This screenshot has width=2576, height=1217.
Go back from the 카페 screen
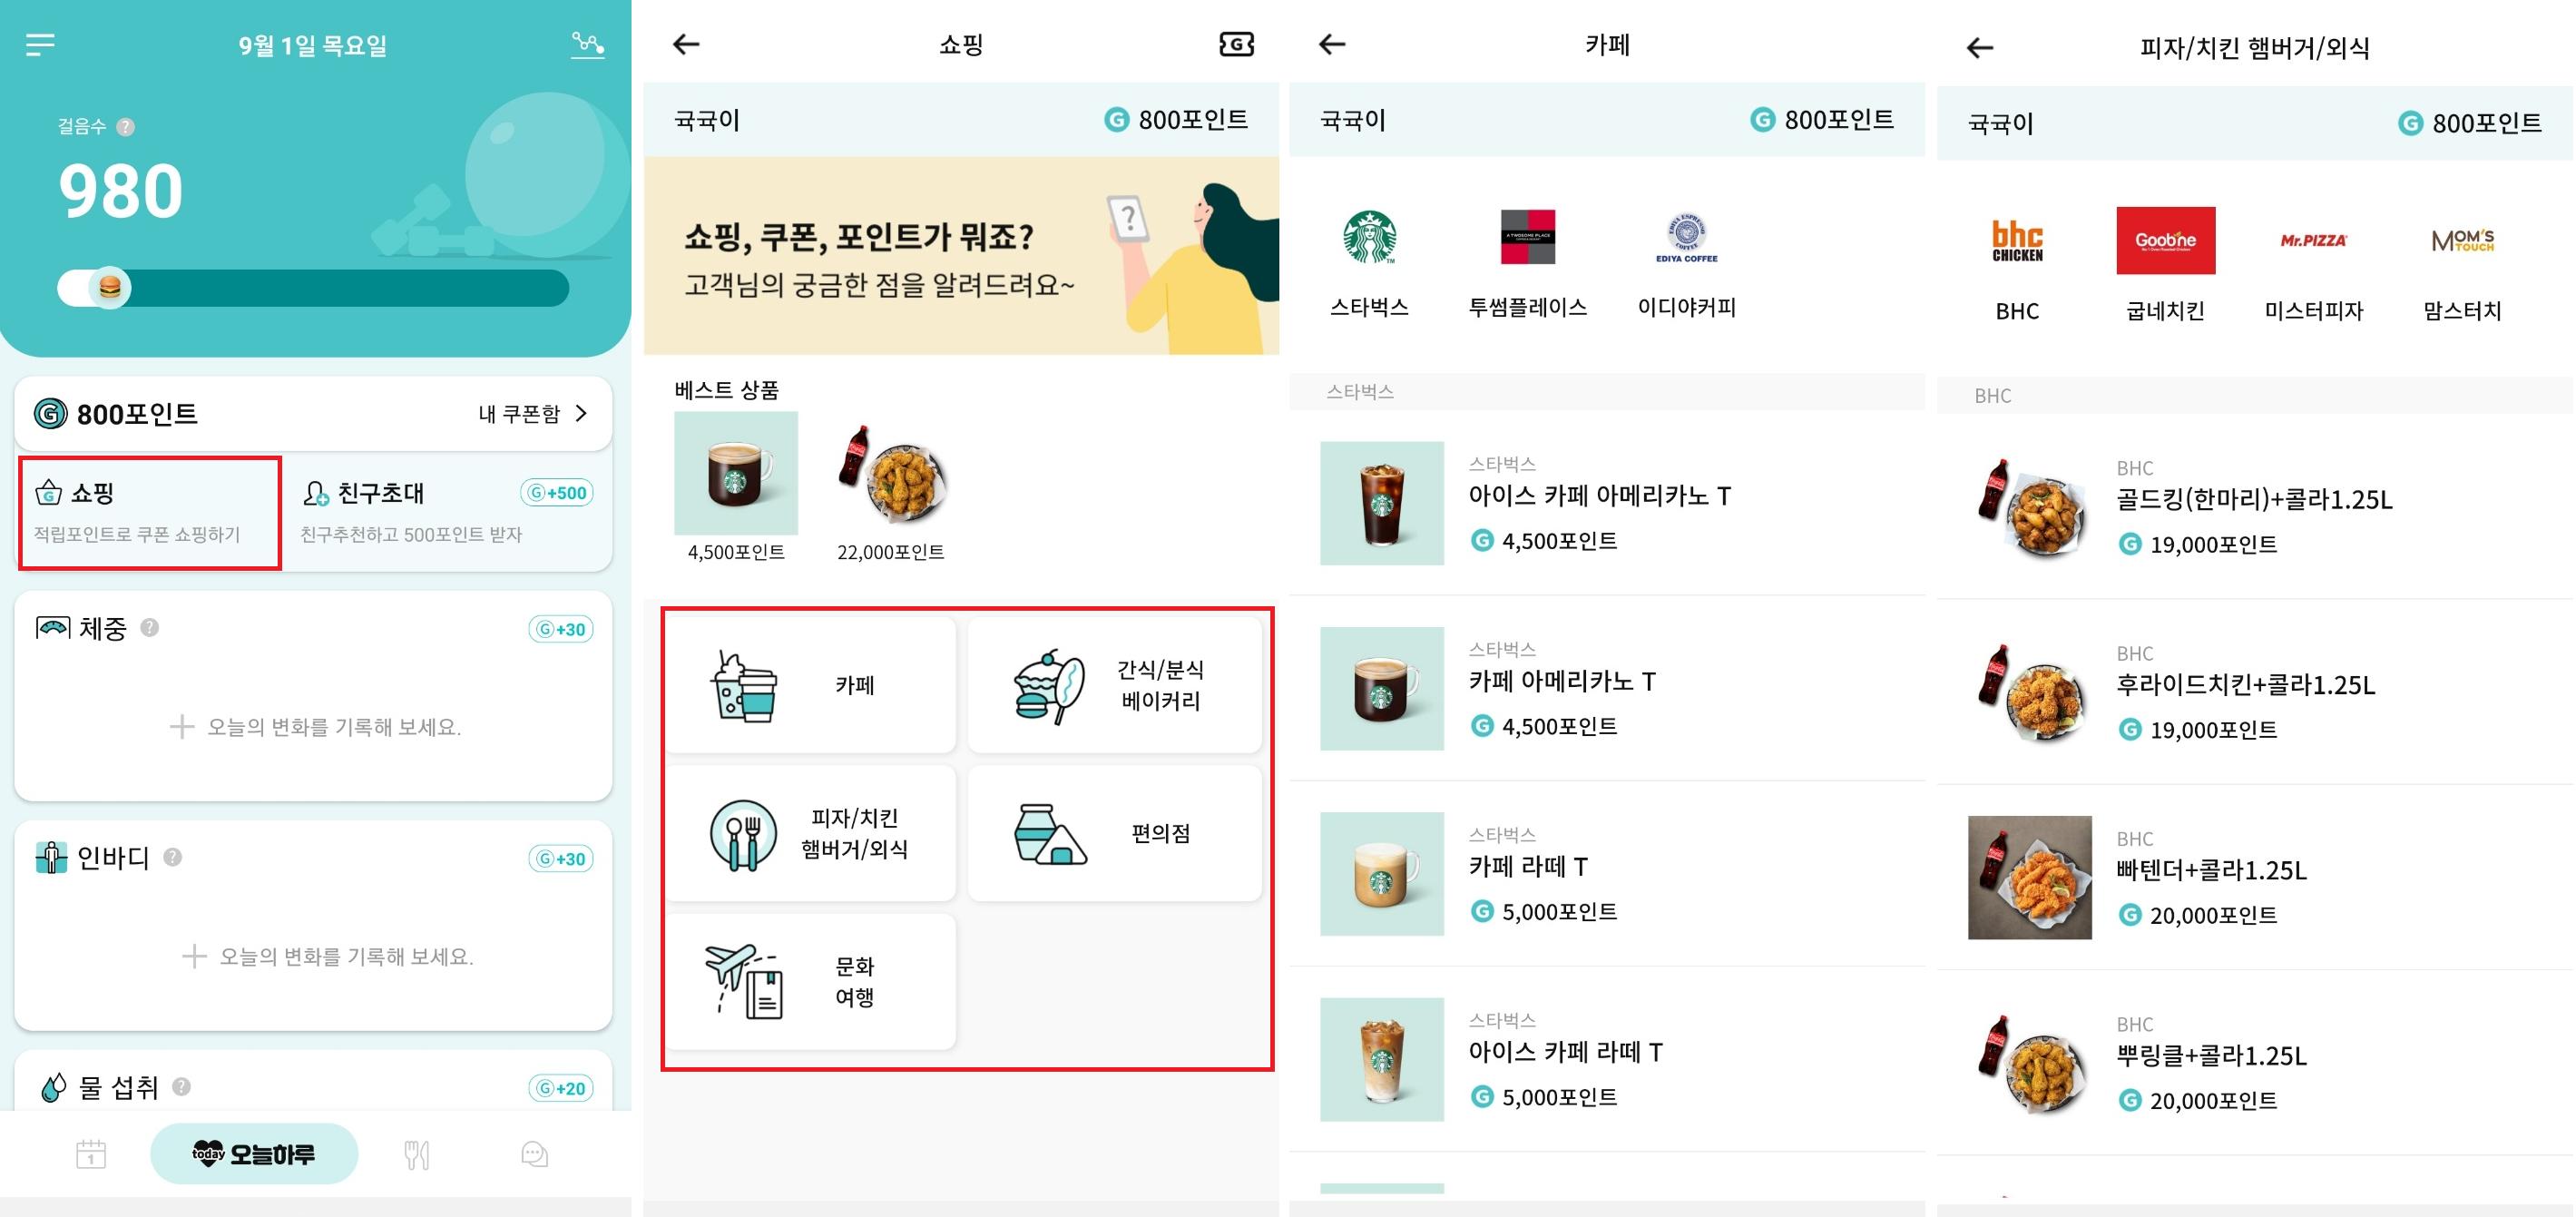pos(1332,44)
